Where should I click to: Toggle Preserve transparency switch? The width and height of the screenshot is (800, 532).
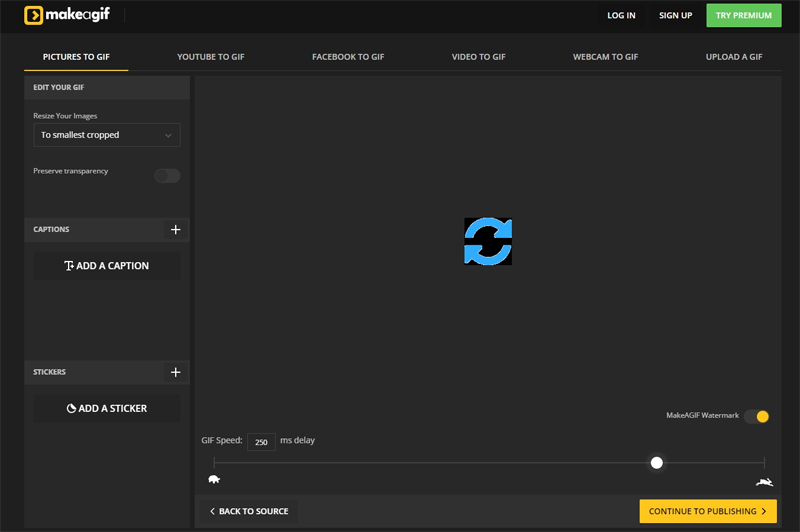[x=167, y=176]
